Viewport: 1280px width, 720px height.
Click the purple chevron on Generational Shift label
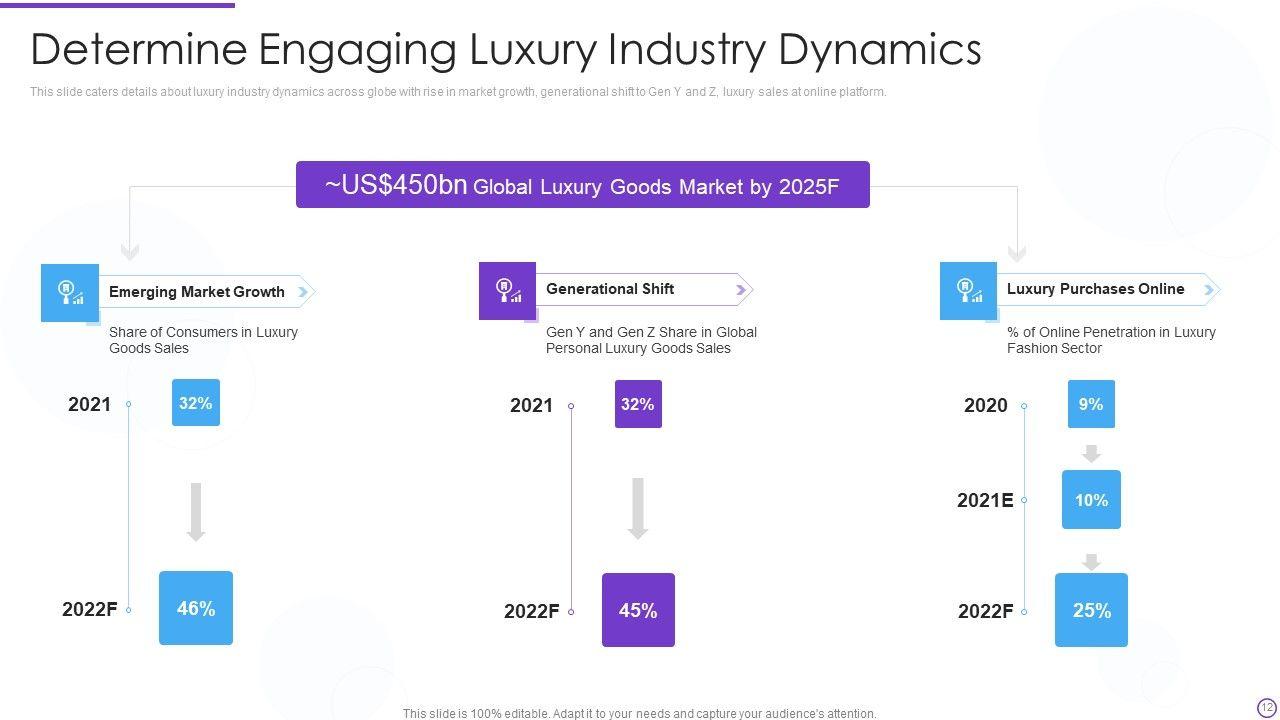pos(741,290)
